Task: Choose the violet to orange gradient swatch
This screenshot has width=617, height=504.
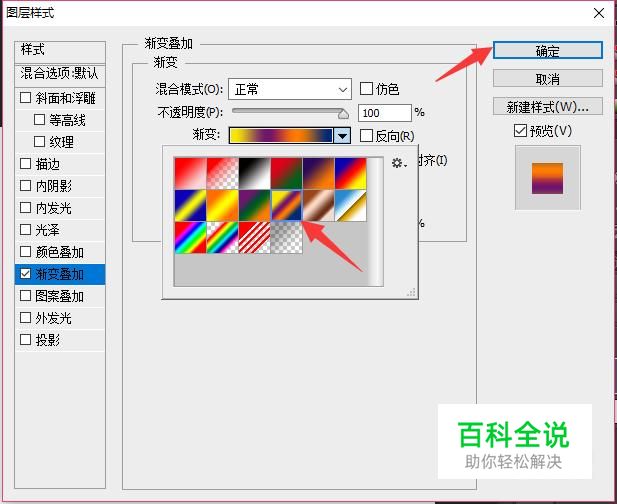Action: 318,173
